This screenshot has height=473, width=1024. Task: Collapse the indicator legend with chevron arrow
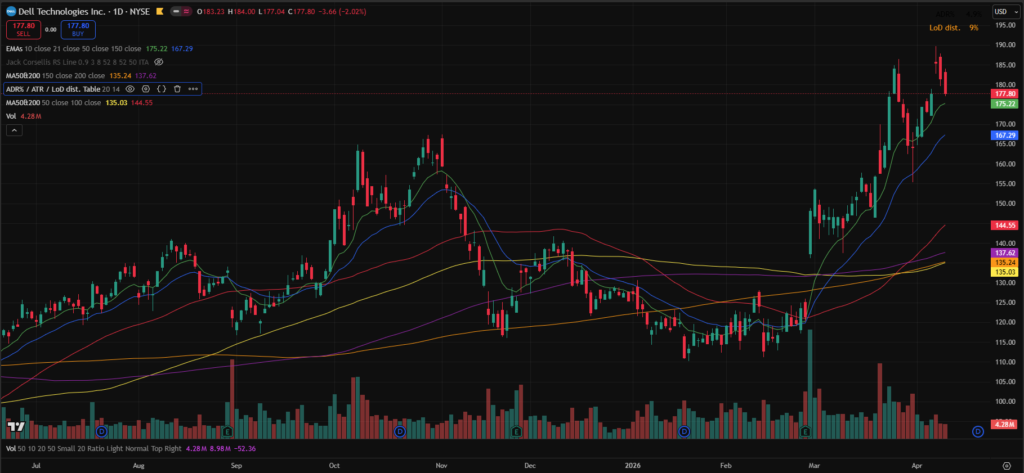coord(15,130)
